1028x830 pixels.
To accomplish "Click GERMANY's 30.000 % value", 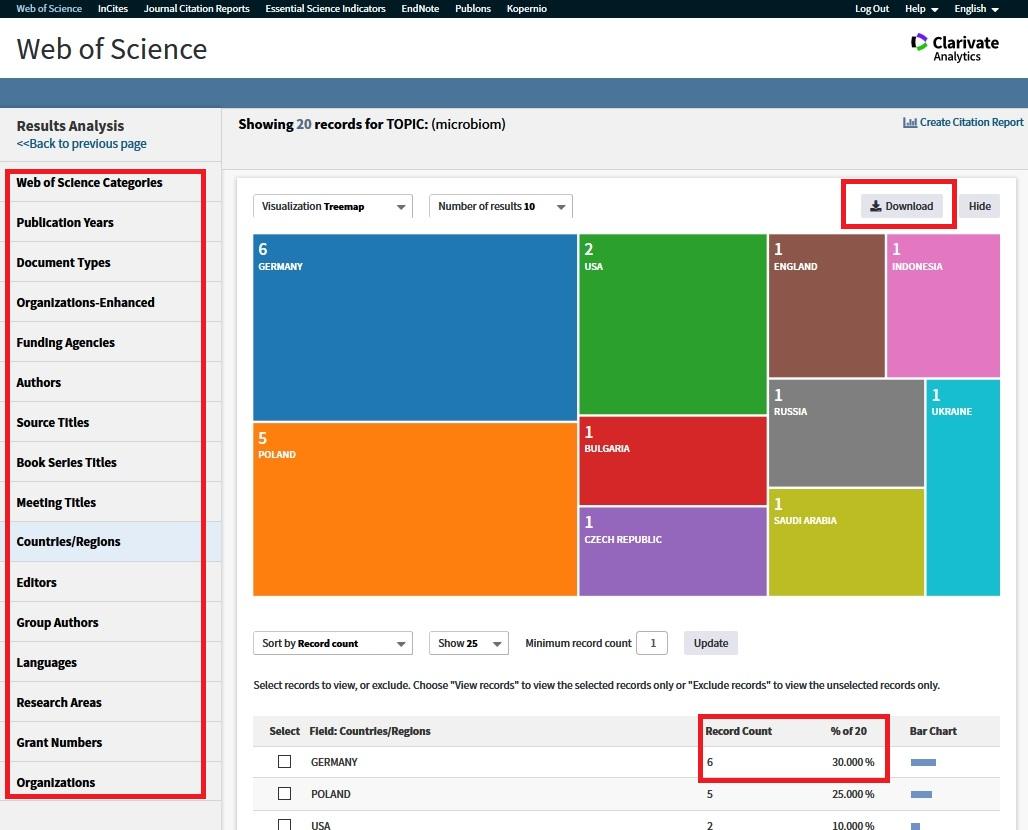I will (x=853, y=762).
